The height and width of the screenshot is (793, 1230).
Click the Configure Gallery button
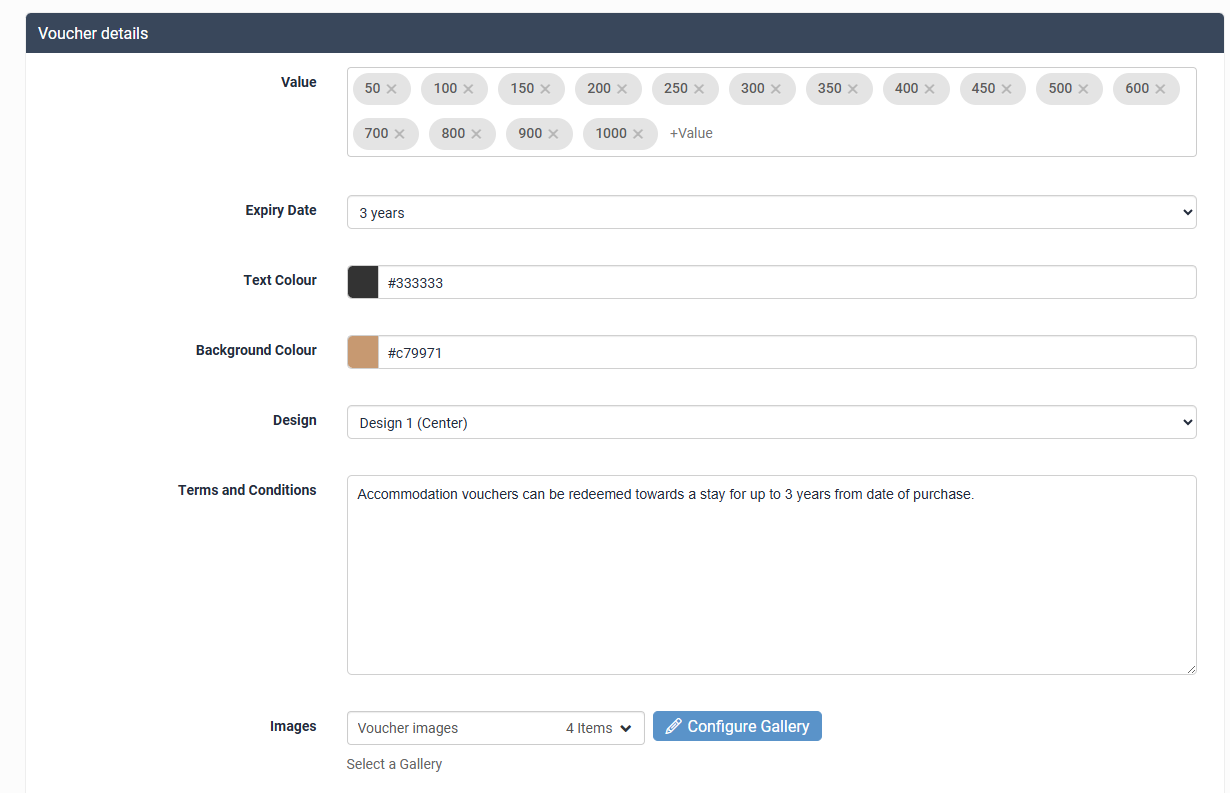[737, 726]
